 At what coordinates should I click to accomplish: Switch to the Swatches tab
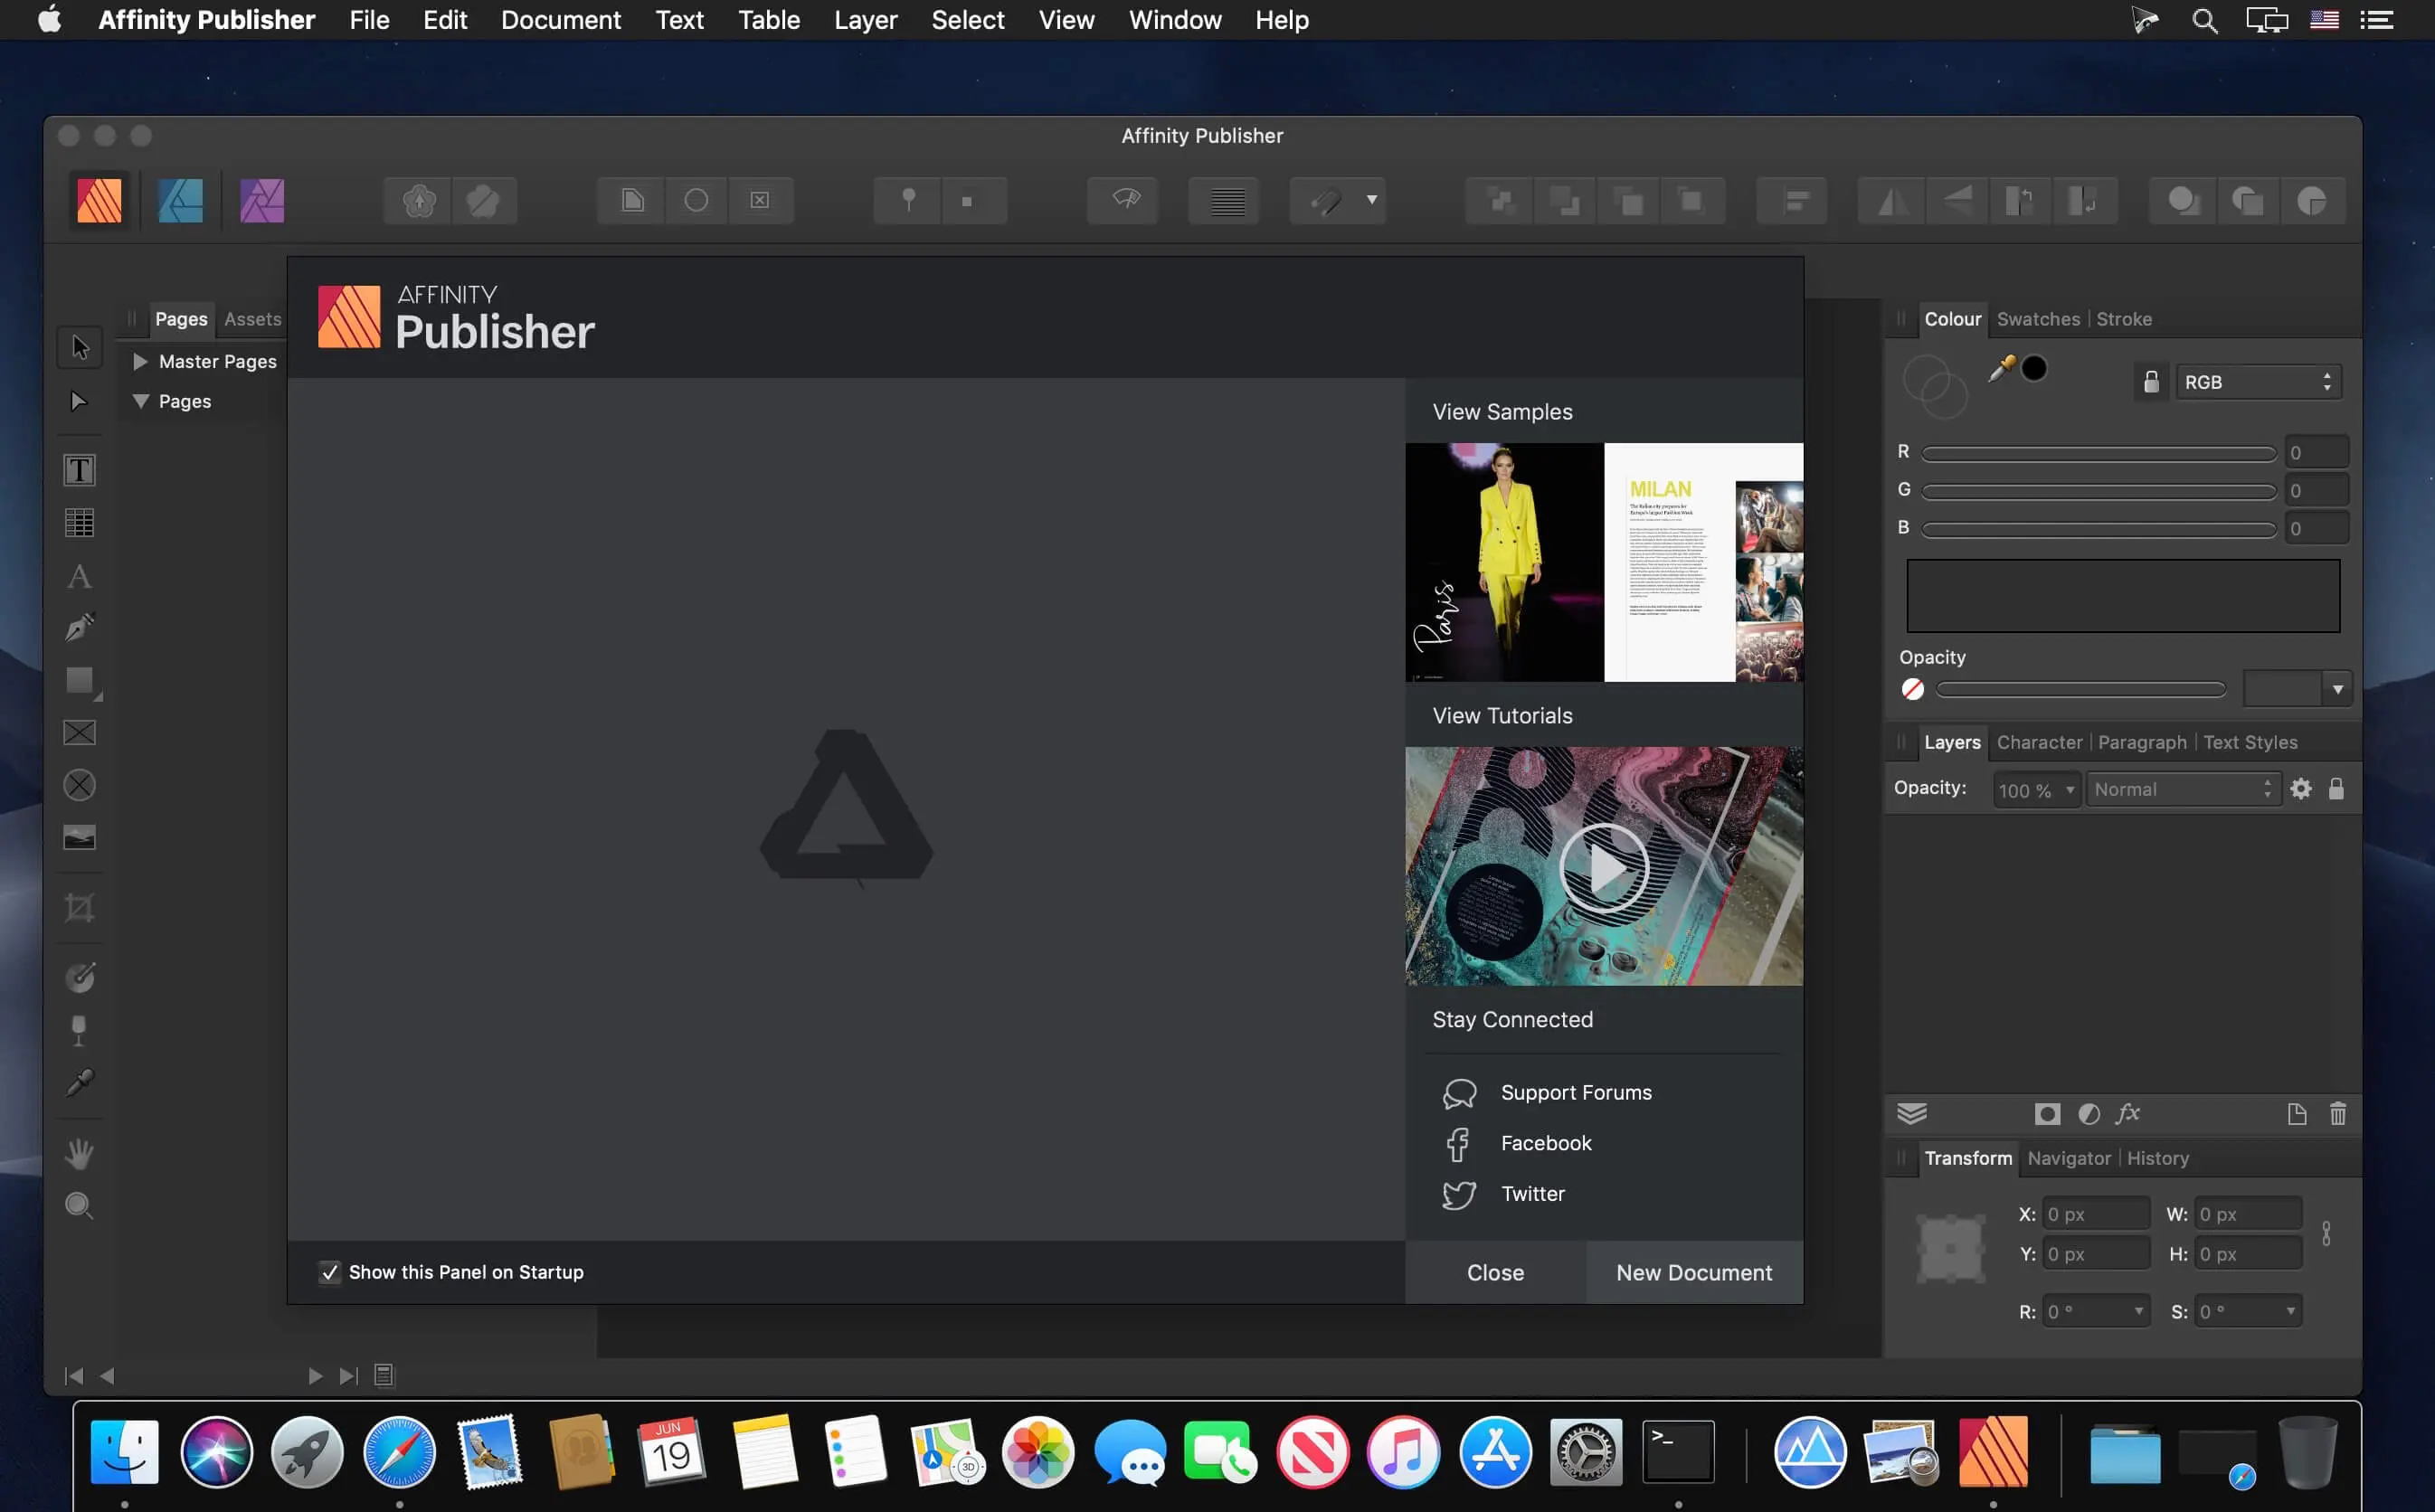[x=2038, y=318]
